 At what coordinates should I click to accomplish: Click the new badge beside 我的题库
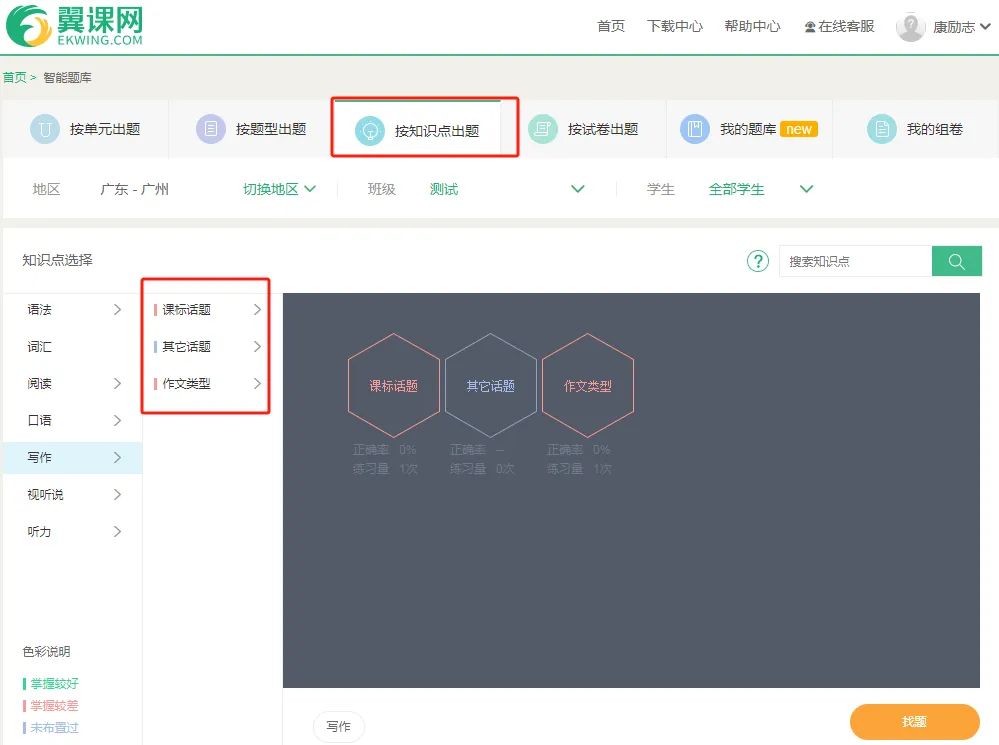(799, 129)
